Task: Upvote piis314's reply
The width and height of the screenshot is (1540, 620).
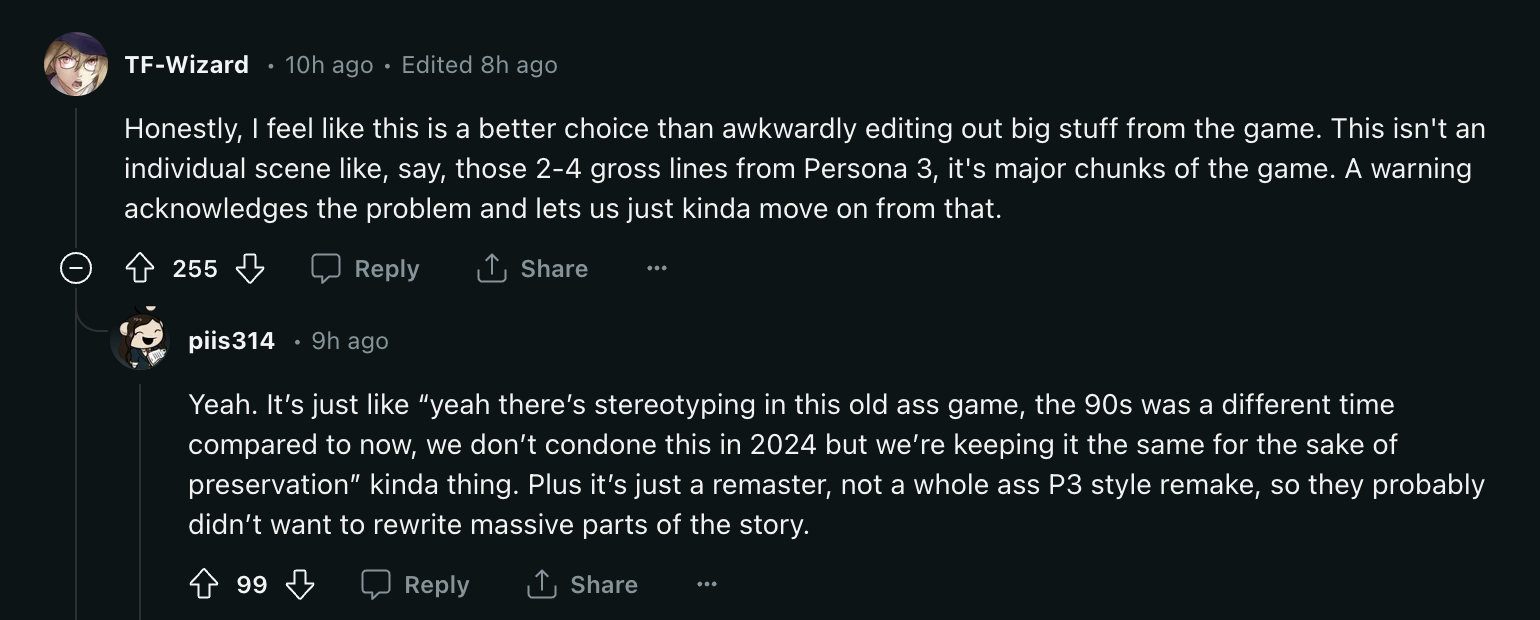Action: point(203,585)
